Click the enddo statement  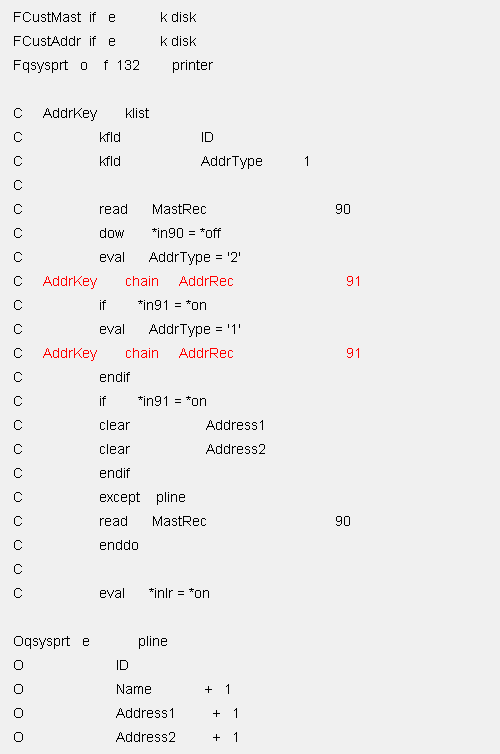[x=76, y=545]
